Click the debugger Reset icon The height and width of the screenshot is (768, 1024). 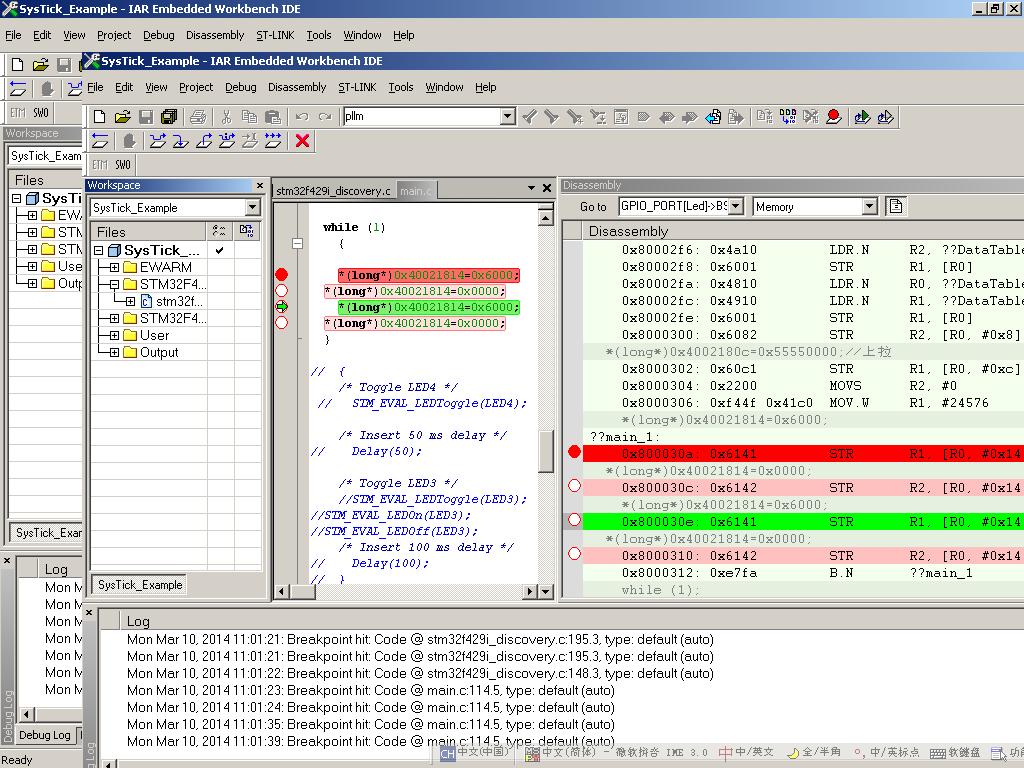click(x=100, y=140)
